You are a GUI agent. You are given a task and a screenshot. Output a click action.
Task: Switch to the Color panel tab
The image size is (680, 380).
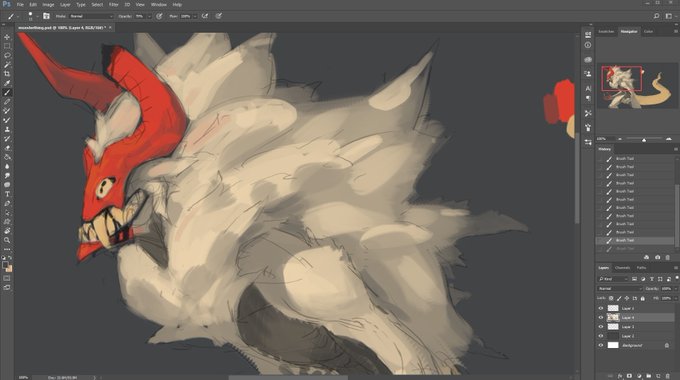pyautogui.click(x=648, y=31)
